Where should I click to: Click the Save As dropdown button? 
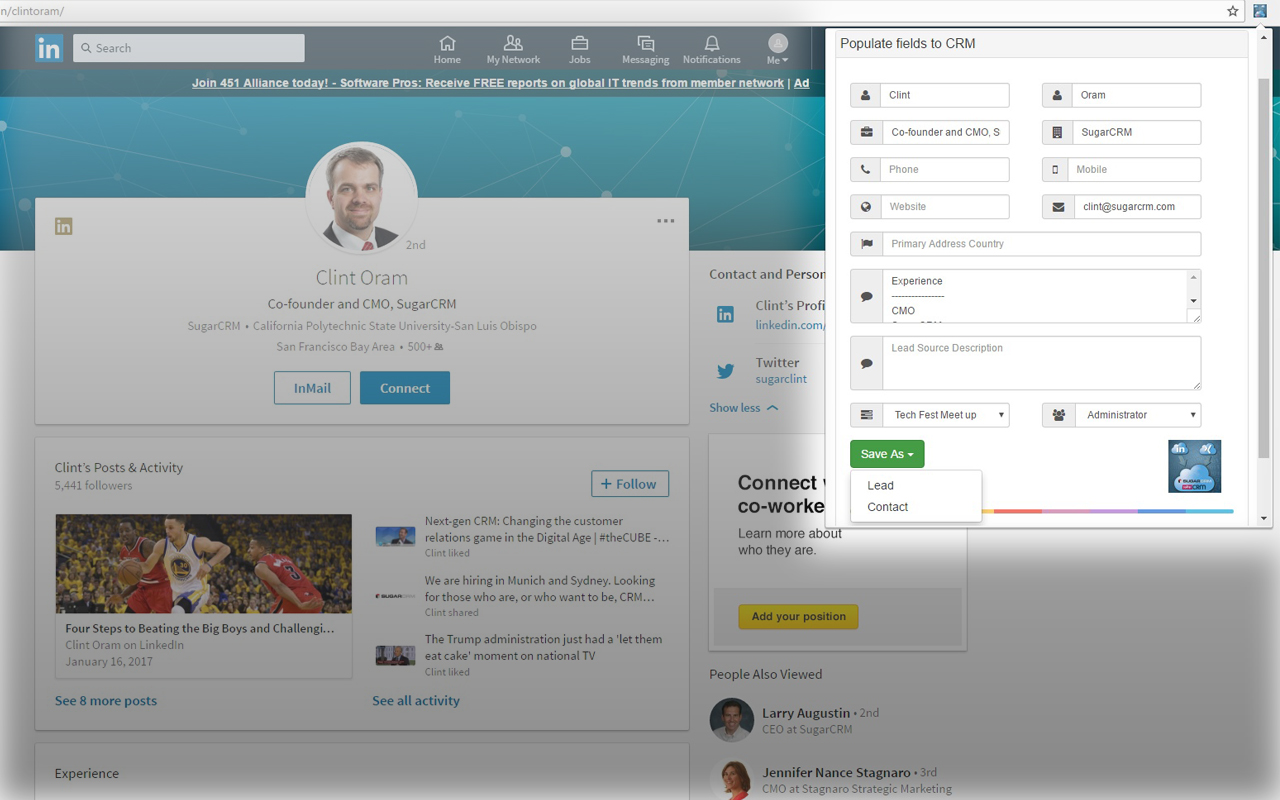pos(887,454)
